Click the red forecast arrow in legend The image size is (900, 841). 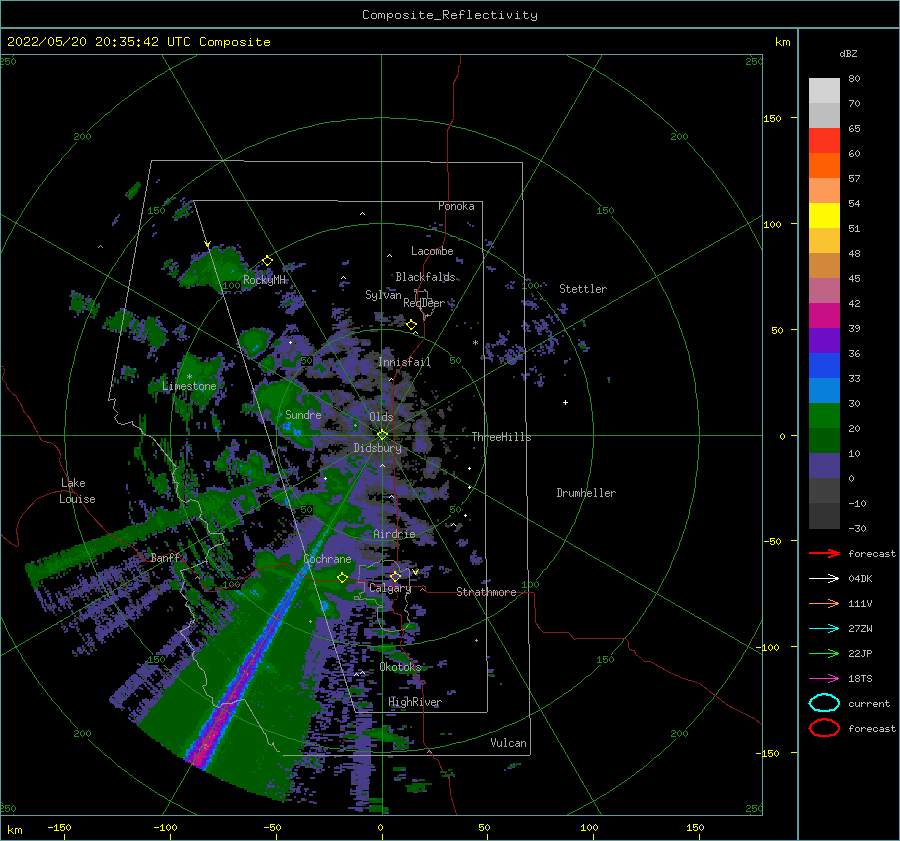click(x=824, y=553)
